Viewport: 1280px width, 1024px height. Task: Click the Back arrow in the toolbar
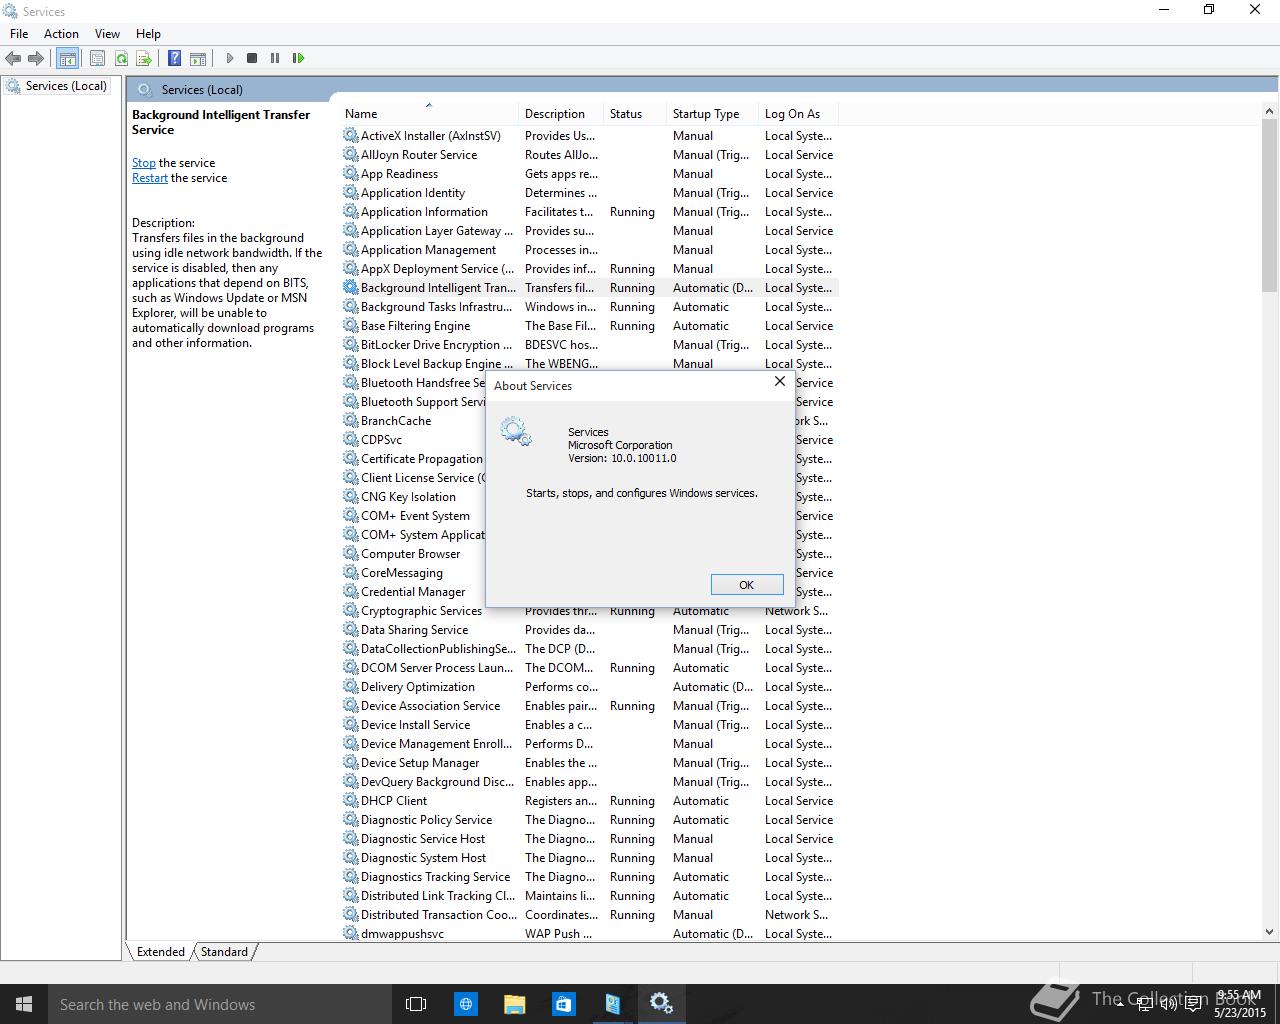[13, 58]
